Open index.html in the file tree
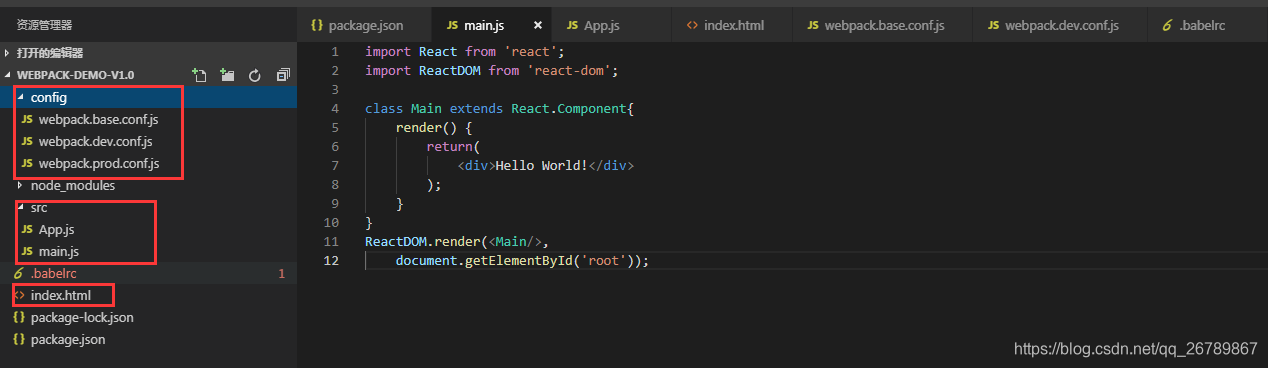The width and height of the screenshot is (1268, 368). 148,295
